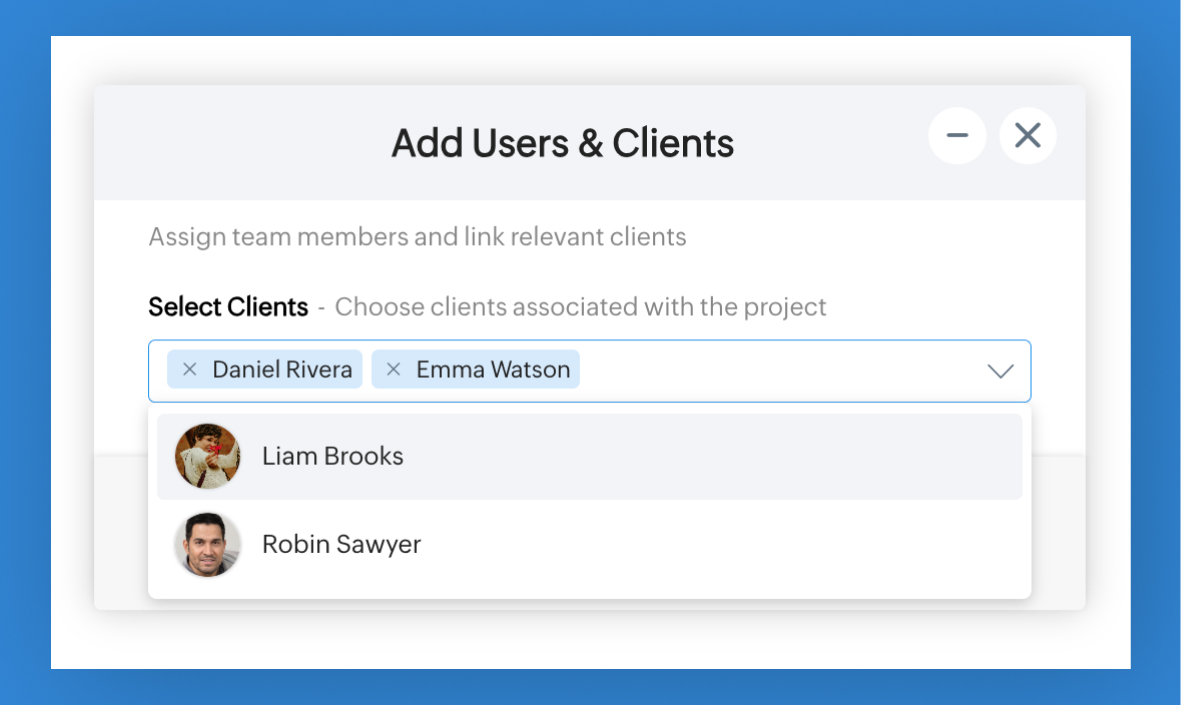Close the Add Users & Clients dialog

(1027, 135)
